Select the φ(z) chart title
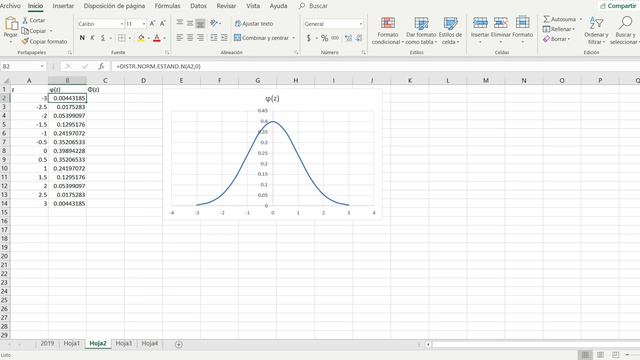Viewport: 640px width, 360px height. pos(272,98)
